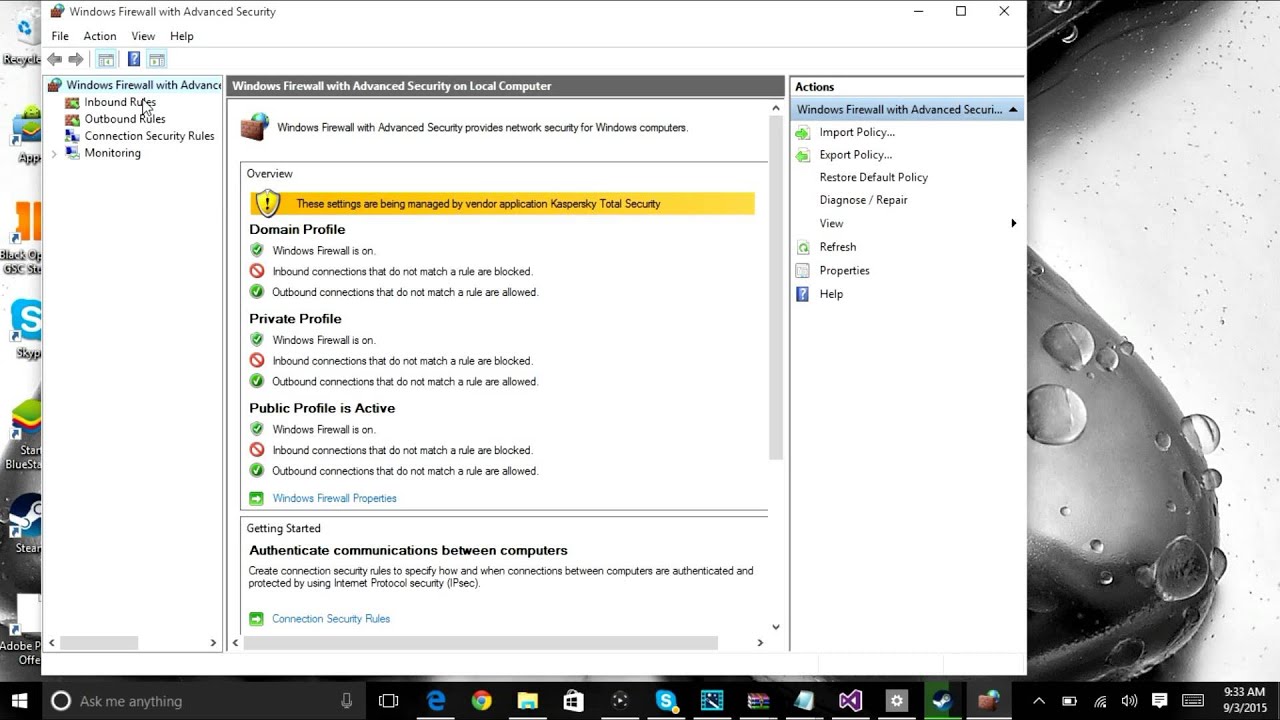1280x720 pixels.
Task: Open the Windows Start menu
Action: click(x=20, y=701)
